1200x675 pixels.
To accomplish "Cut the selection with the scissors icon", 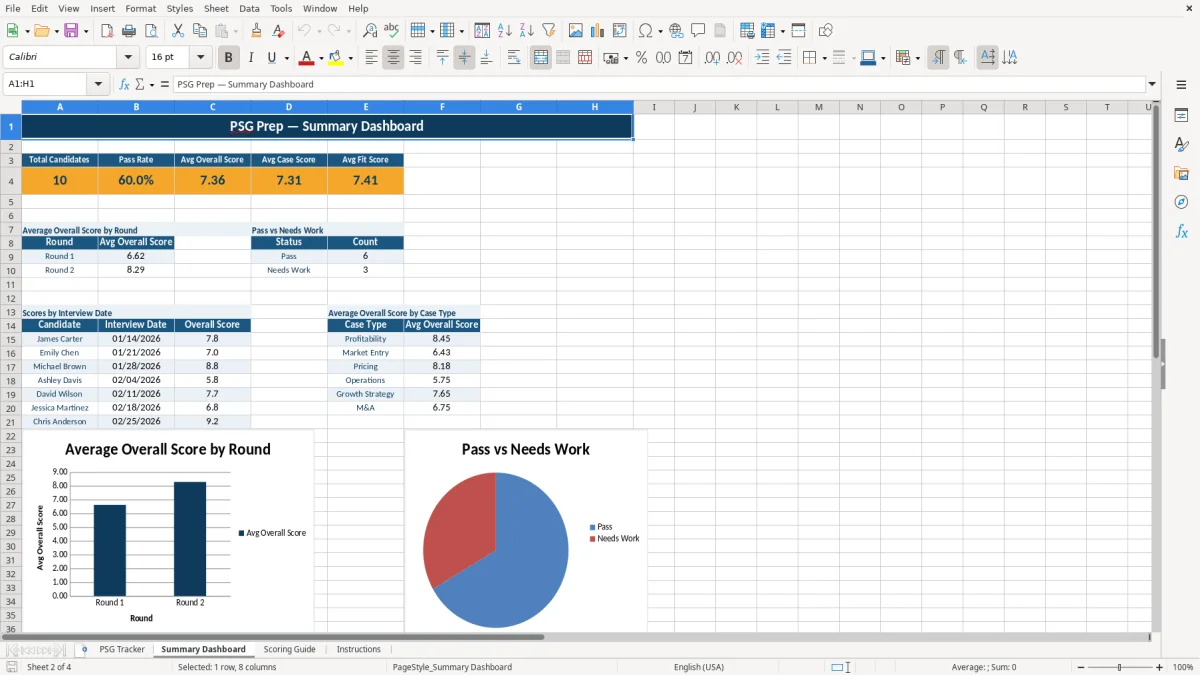I will click(x=178, y=31).
